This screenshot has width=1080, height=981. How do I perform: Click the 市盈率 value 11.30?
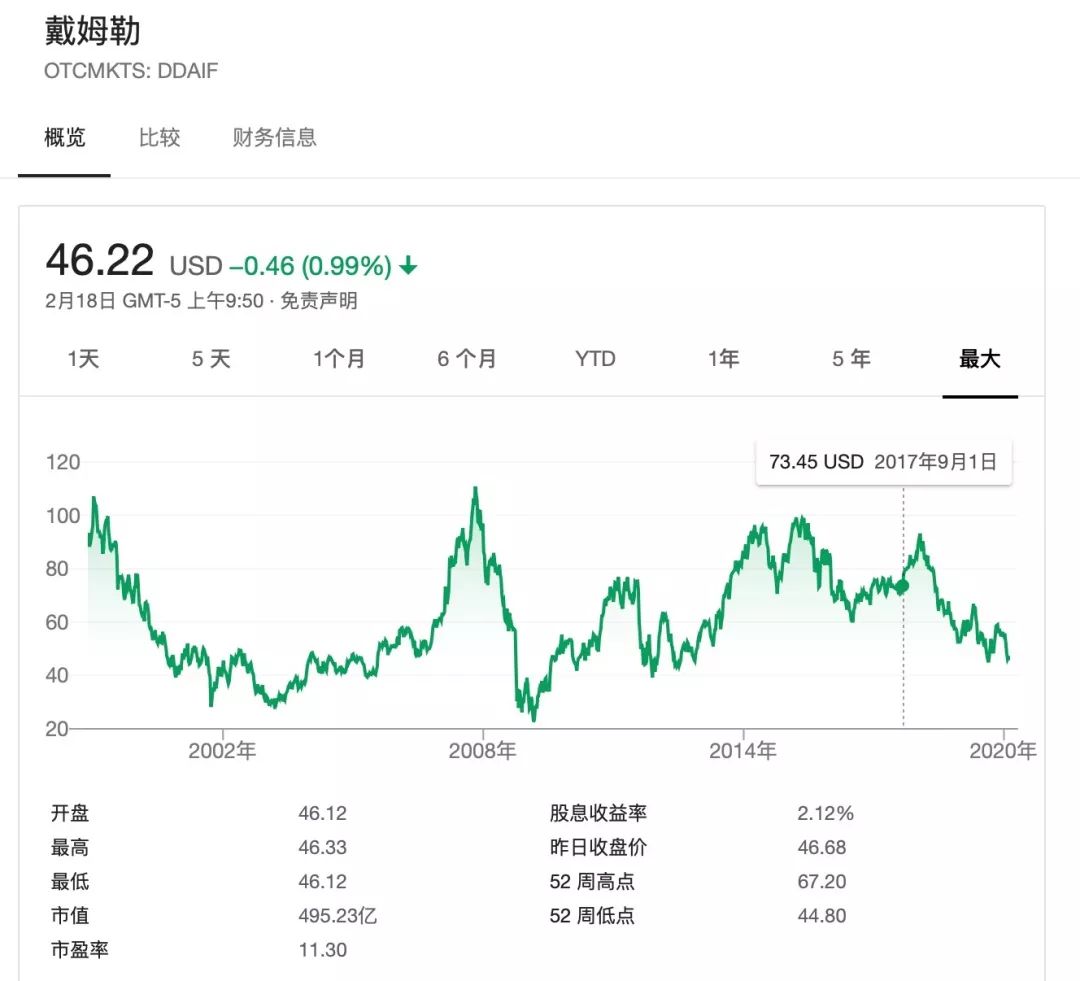point(322,950)
